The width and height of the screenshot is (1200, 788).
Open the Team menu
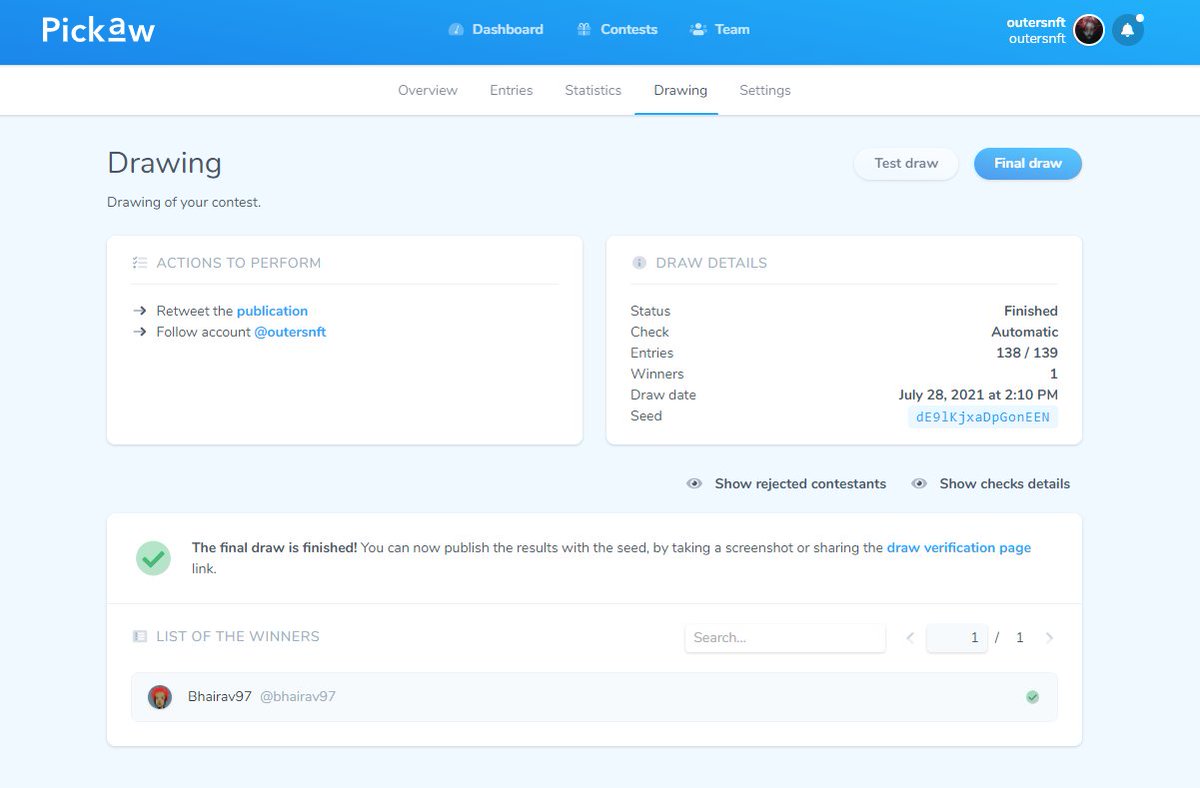point(720,30)
